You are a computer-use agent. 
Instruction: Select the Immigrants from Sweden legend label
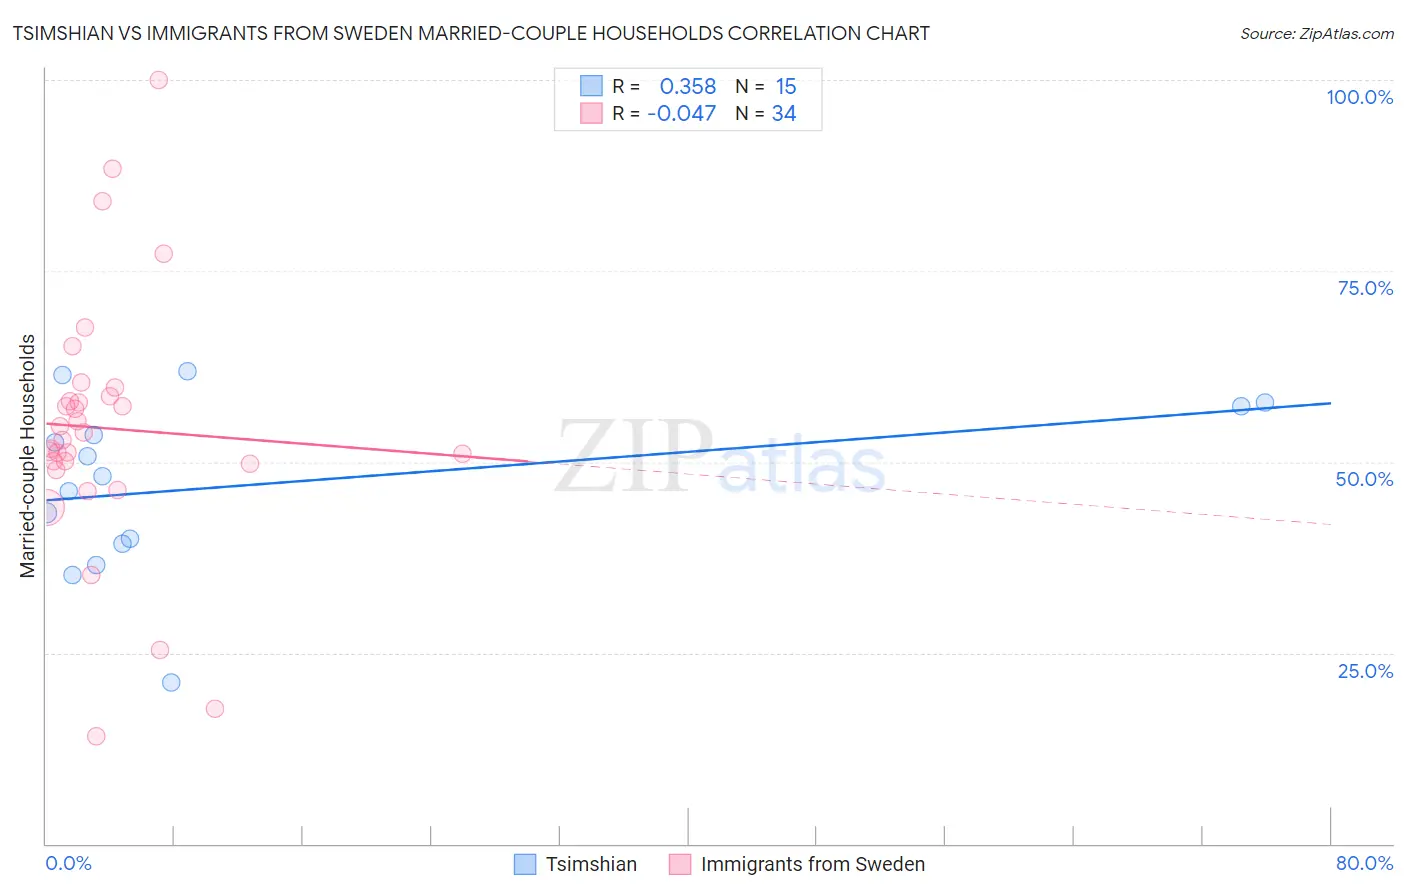tap(813, 864)
